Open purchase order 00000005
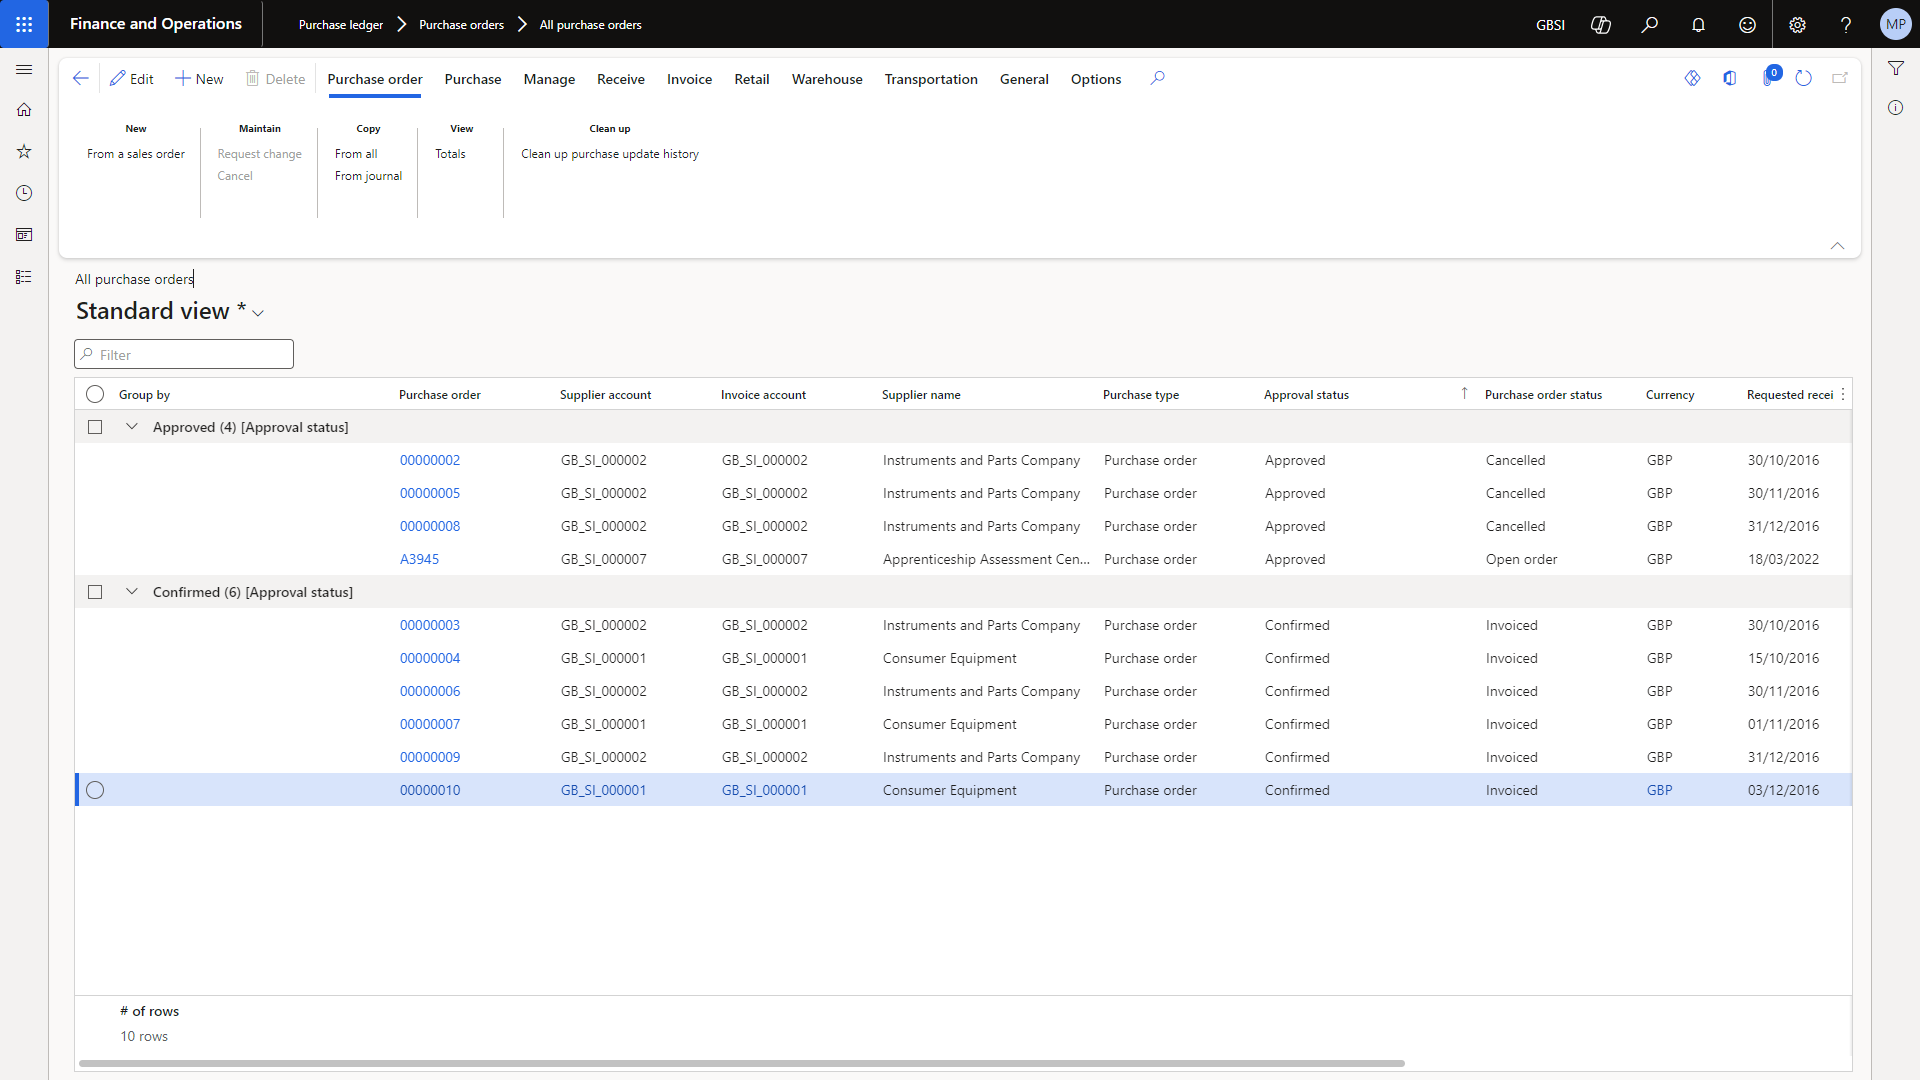 click(x=430, y=492)
